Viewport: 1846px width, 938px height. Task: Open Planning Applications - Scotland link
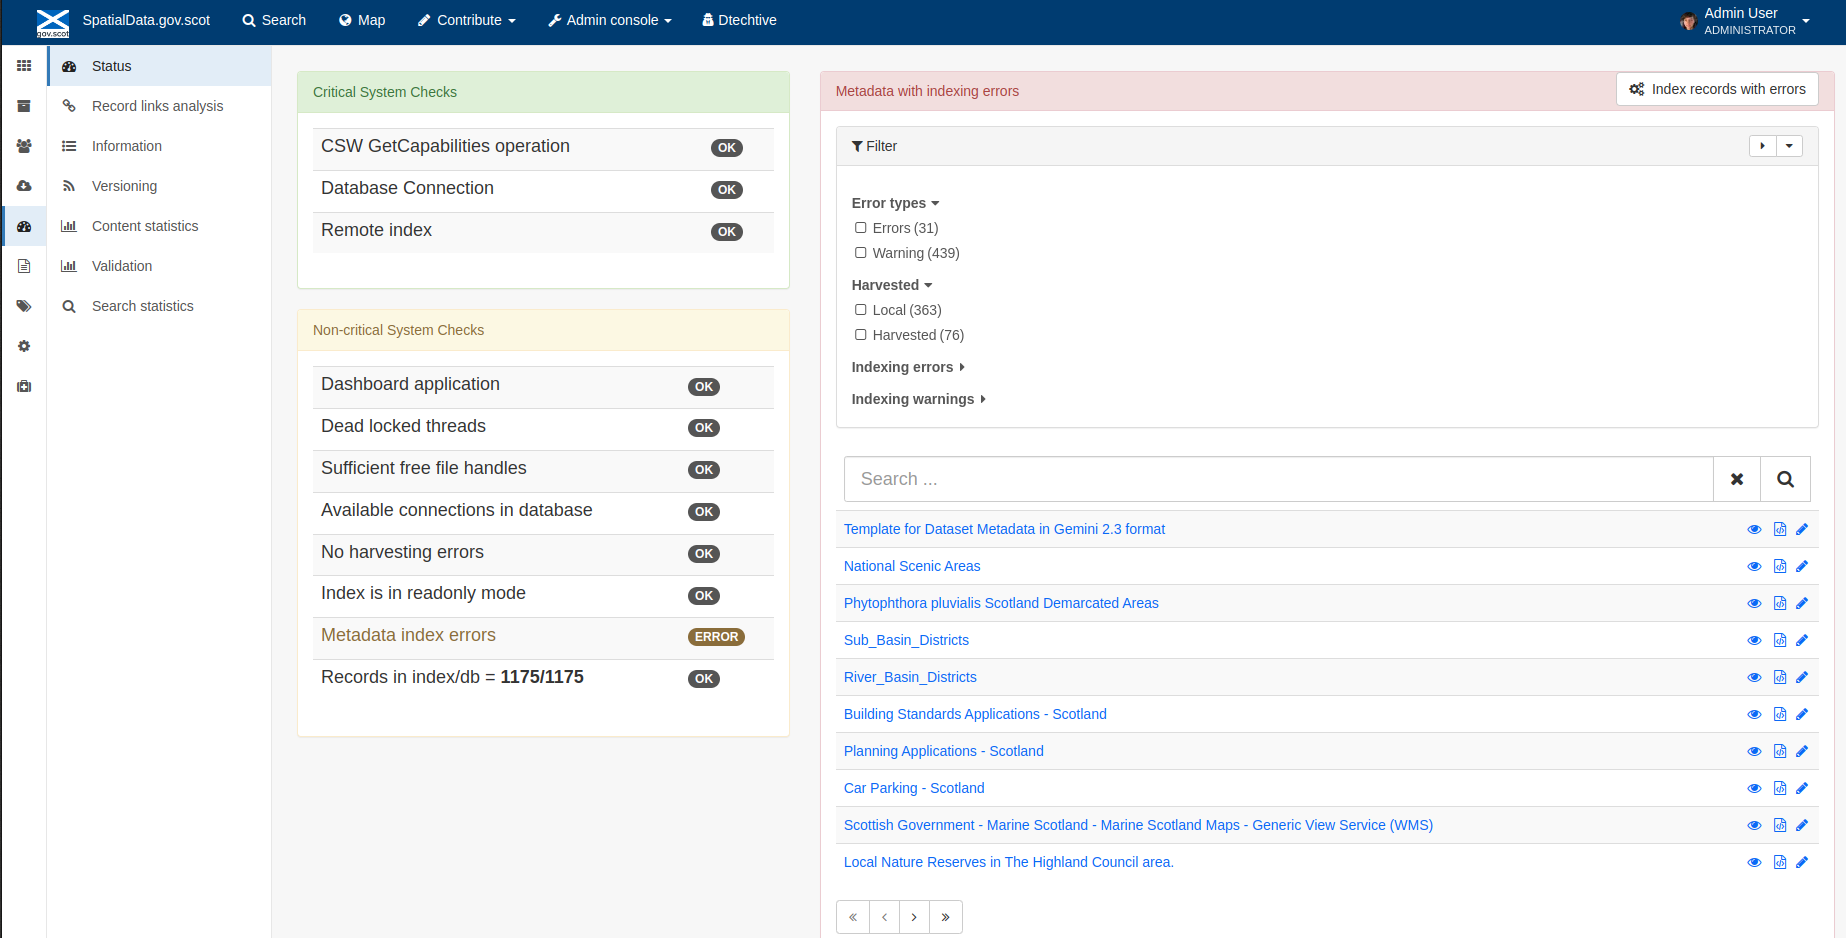943,751
